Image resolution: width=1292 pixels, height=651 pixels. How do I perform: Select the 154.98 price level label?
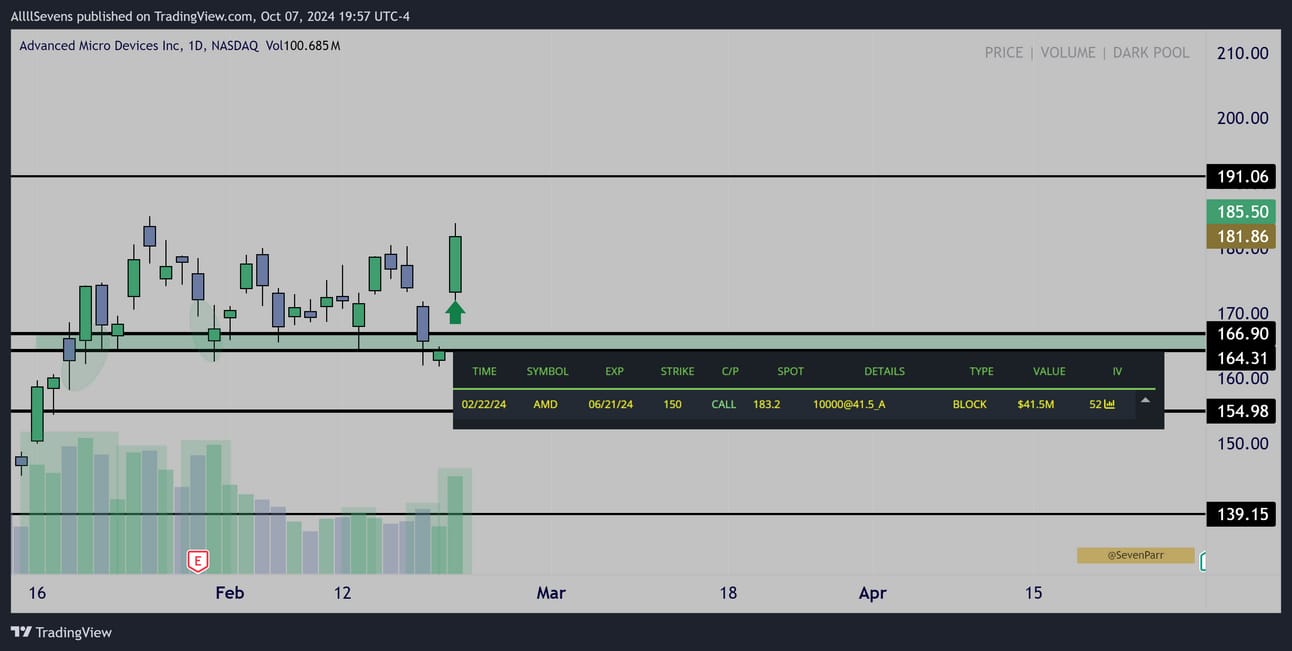1241,411
